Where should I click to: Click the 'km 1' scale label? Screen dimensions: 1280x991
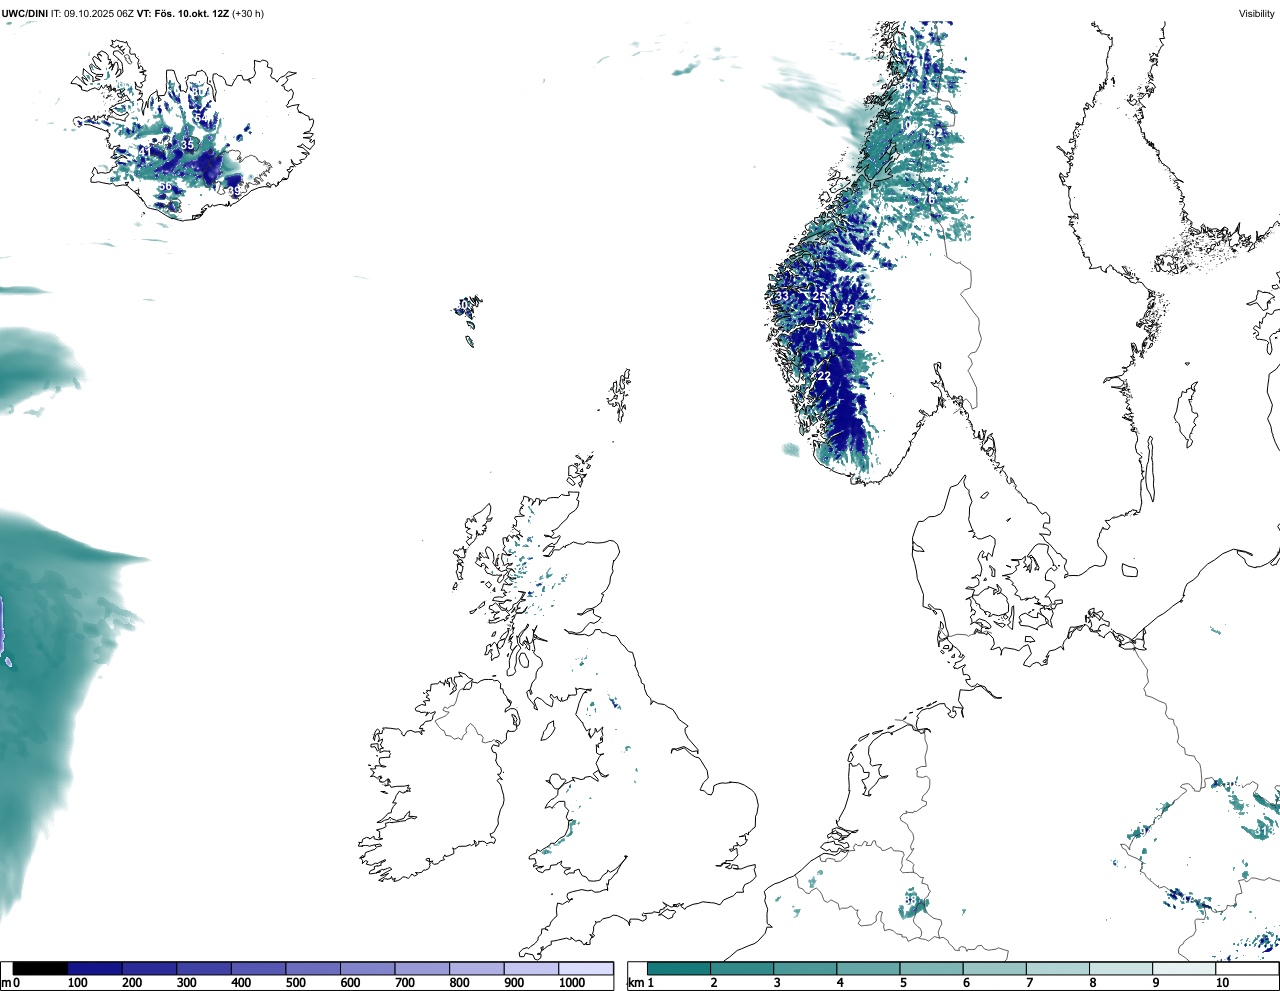(x=642, y=983)
